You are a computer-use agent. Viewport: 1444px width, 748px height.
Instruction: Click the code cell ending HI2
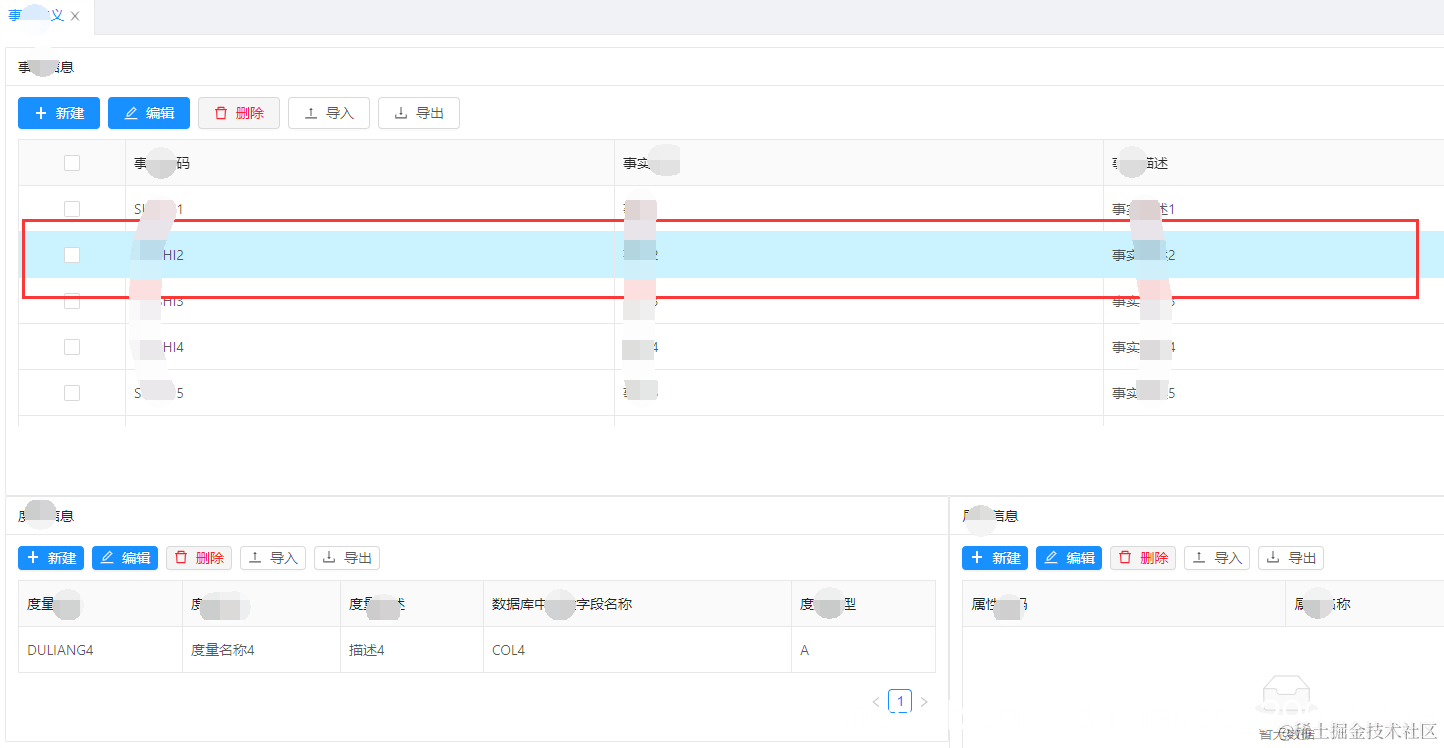click(370, 255)
